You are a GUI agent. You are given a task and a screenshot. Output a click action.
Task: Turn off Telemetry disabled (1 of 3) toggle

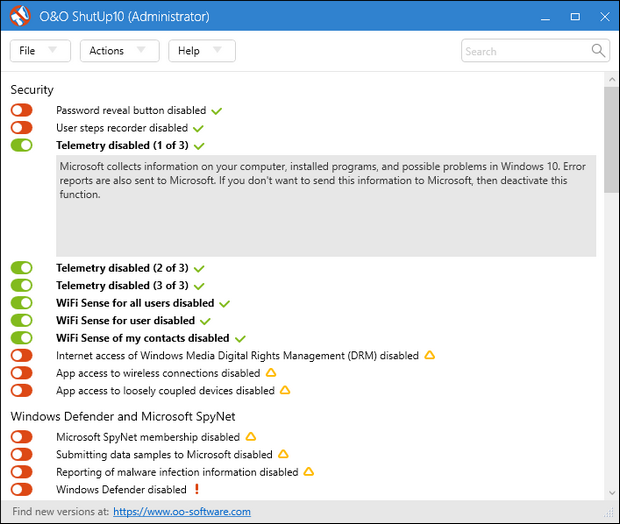pyautogui.click(x=22, y=146)
